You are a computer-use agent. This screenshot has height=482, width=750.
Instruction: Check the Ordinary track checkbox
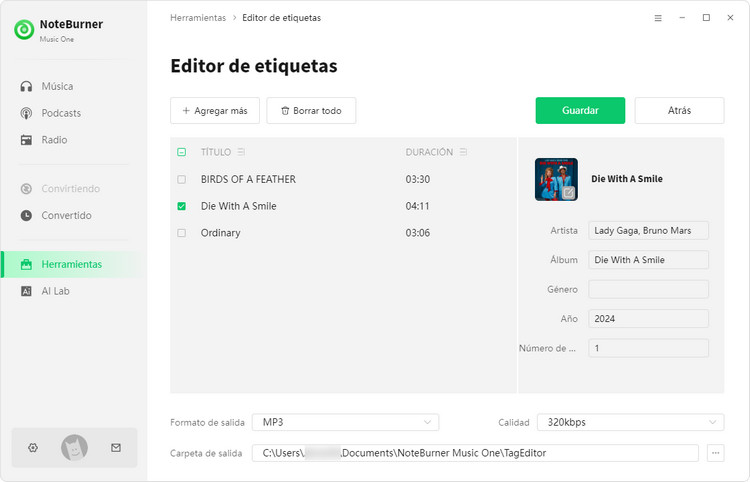click(181, 233)
